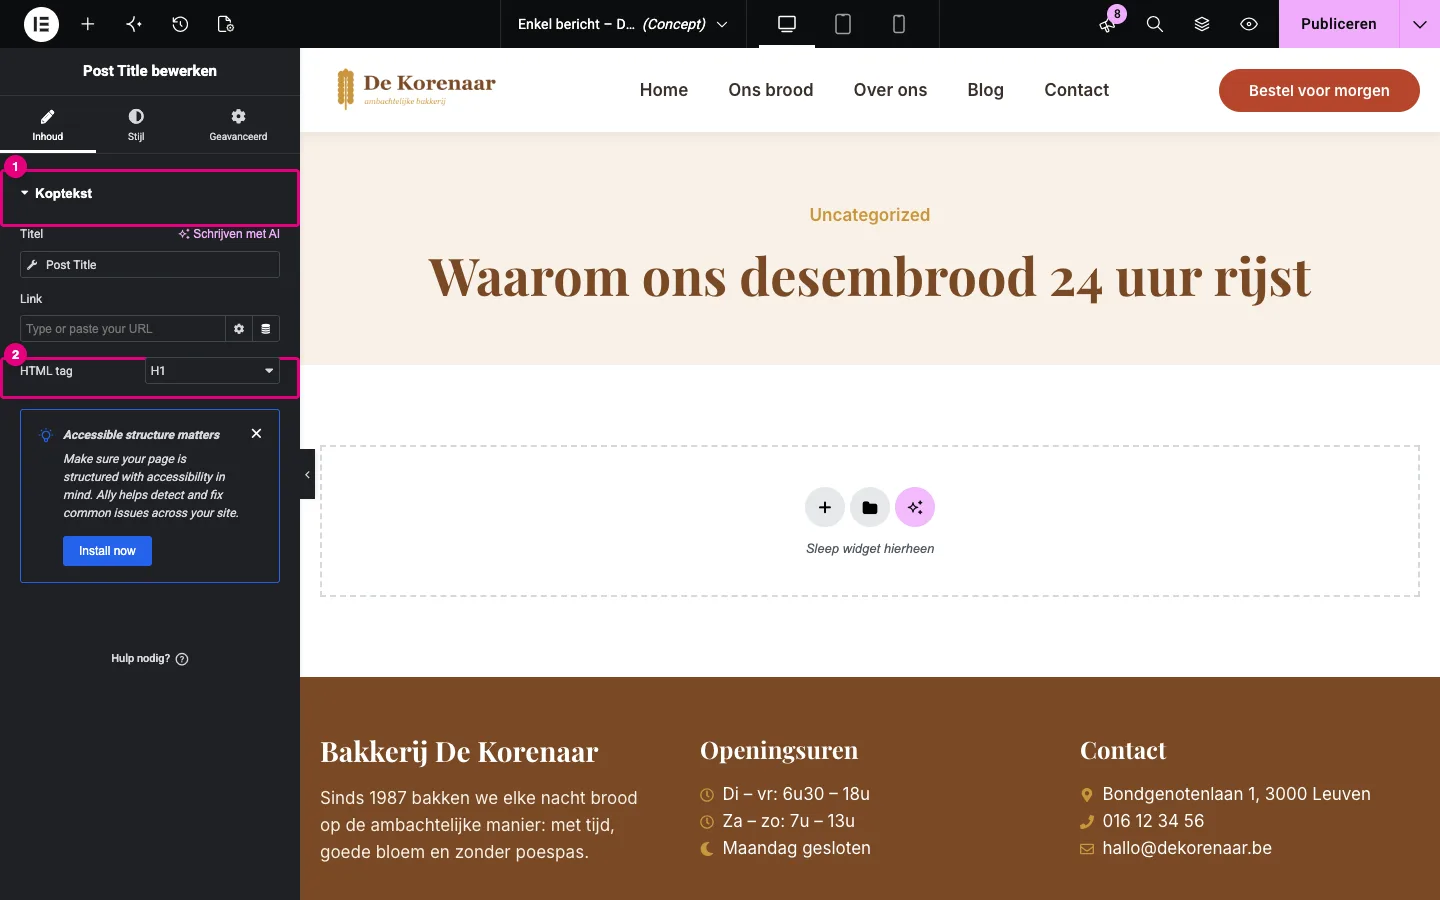Open the Hulp nodig help icon
1440x900 pixels.
pos(182,659)
